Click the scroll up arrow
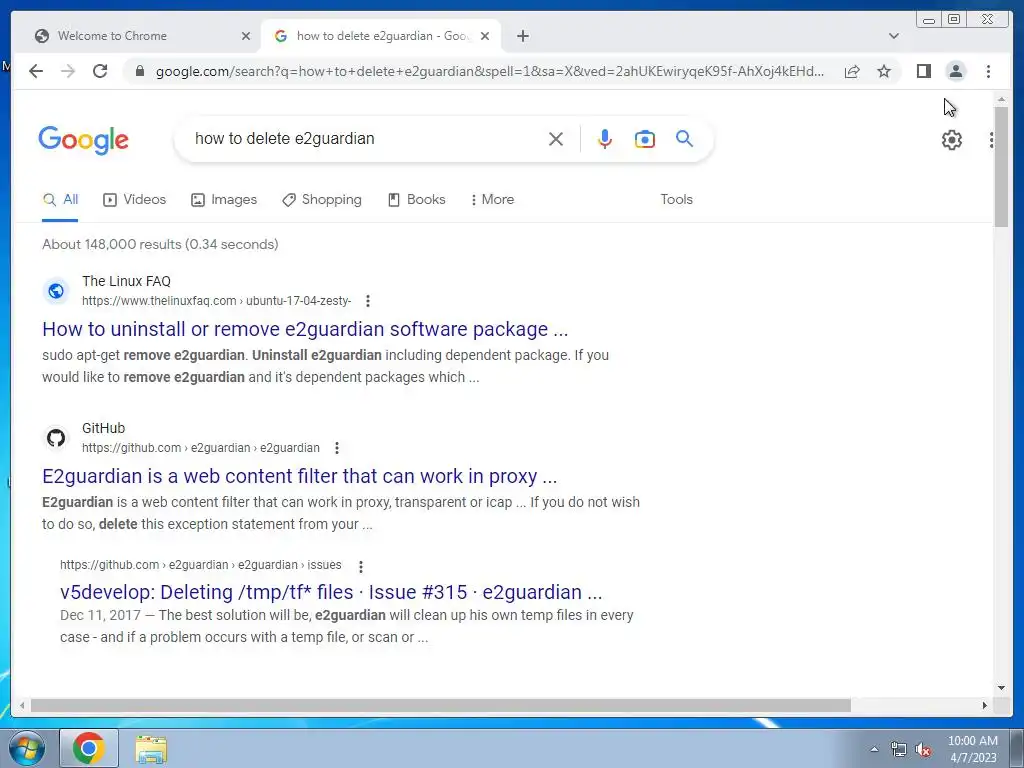Image resolution: width=1024 pixels, height=768 pixels. coord(1001,99)
